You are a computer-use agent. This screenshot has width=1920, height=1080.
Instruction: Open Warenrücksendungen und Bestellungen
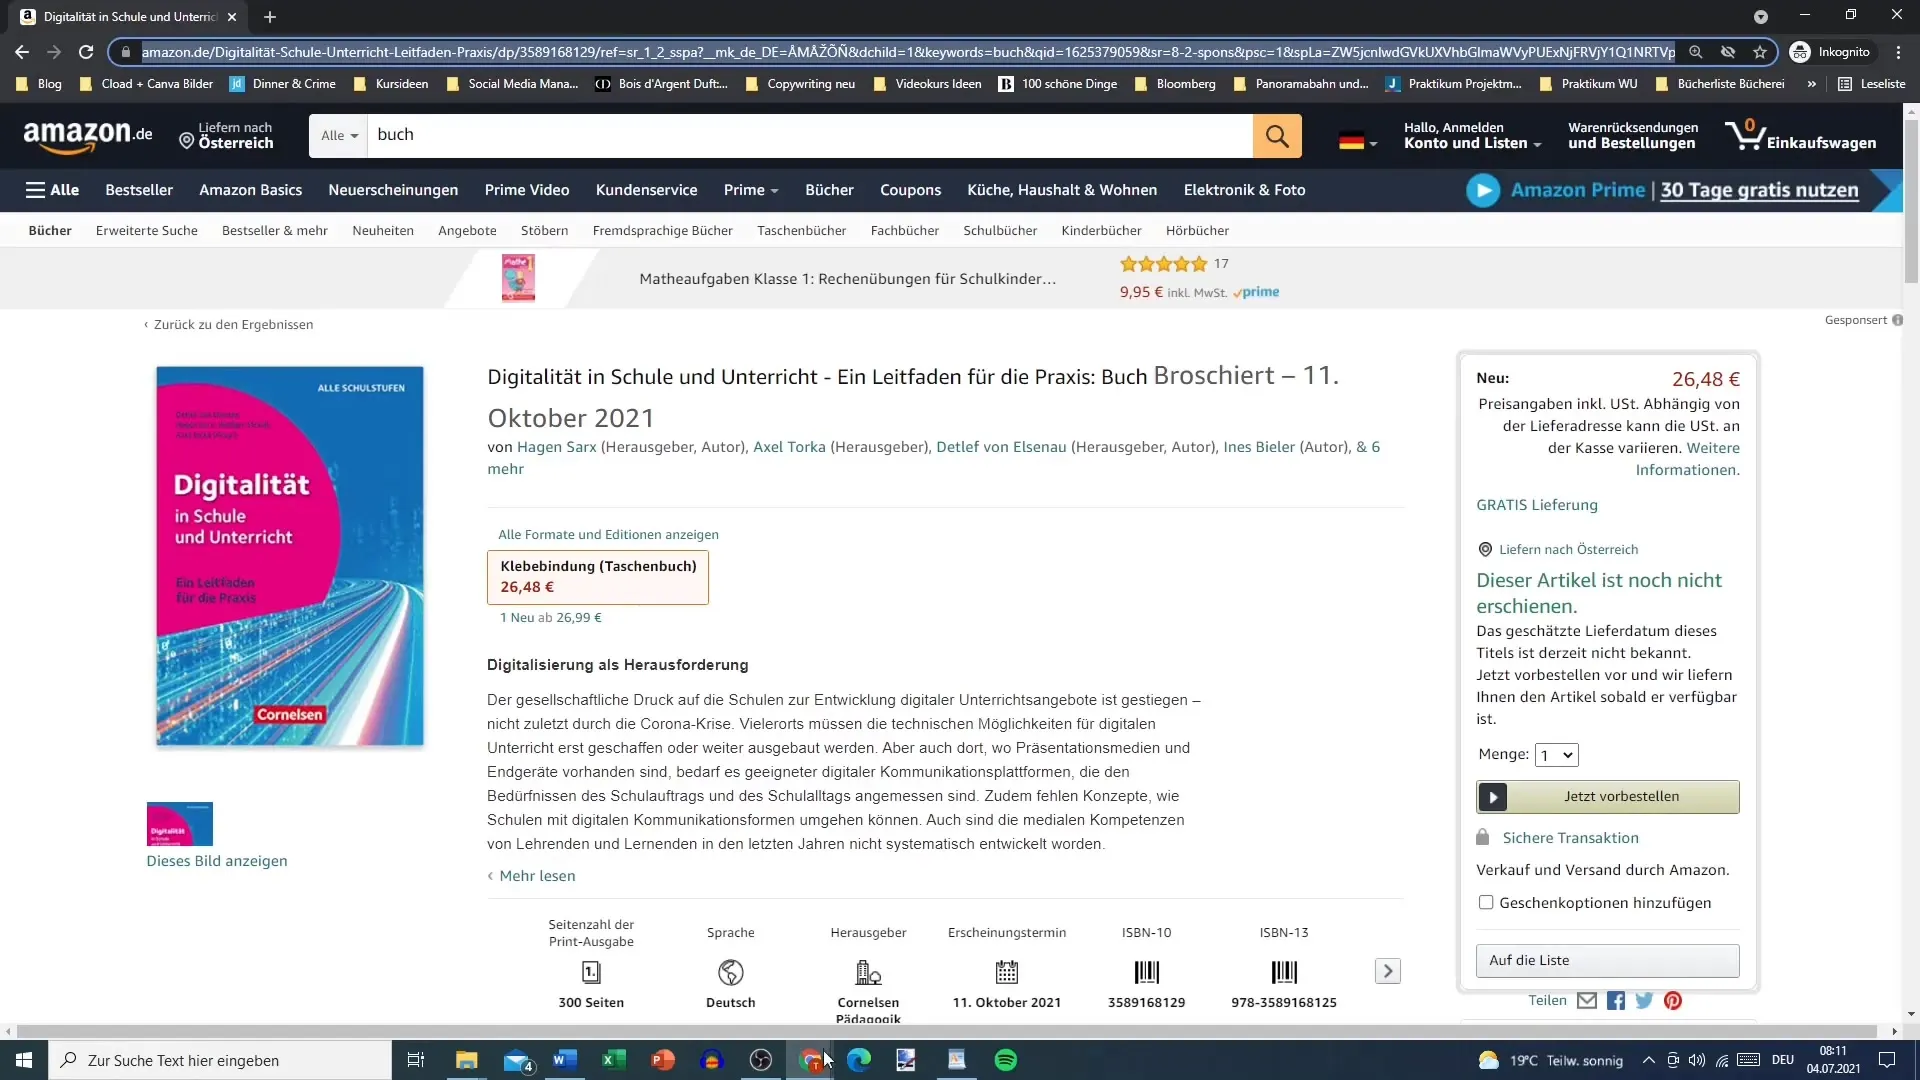[x=1632, y=136]
